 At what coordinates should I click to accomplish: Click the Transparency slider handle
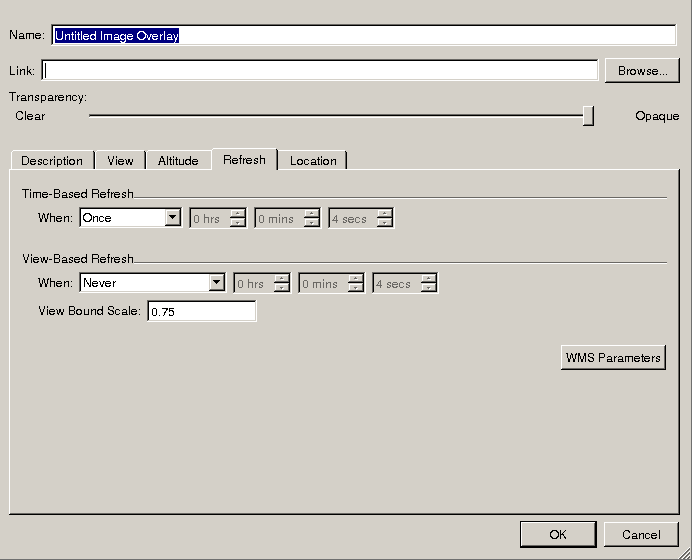pyautogui.click(x=588, y=116)
